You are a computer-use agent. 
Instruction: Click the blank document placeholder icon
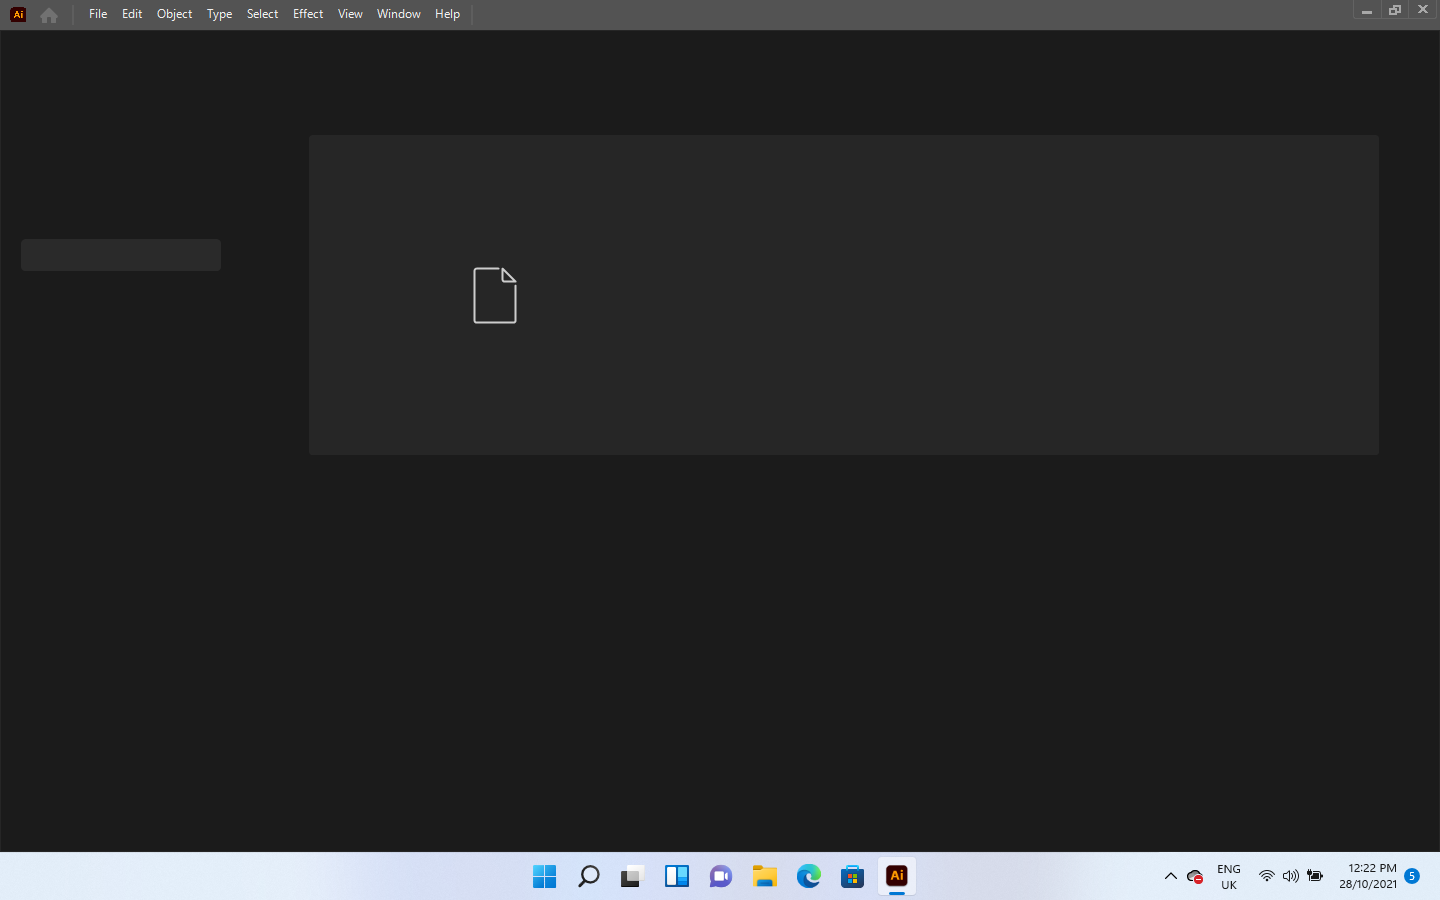[x=494, y=295]
